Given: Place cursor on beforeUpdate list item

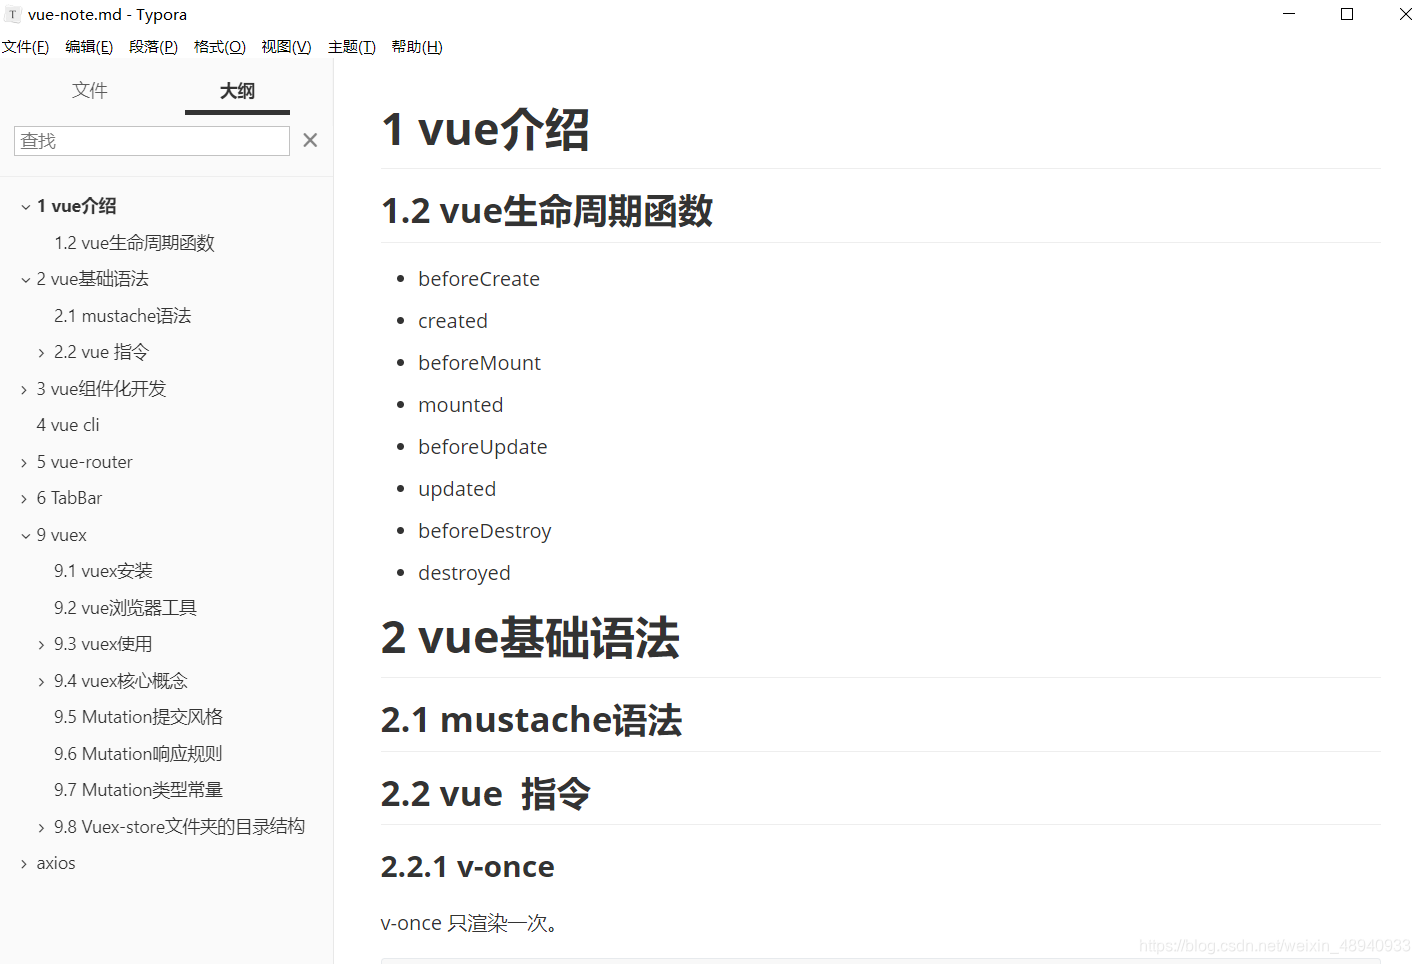Looking at the screenshot, I should pyautogui.click(x=483, y=447).
